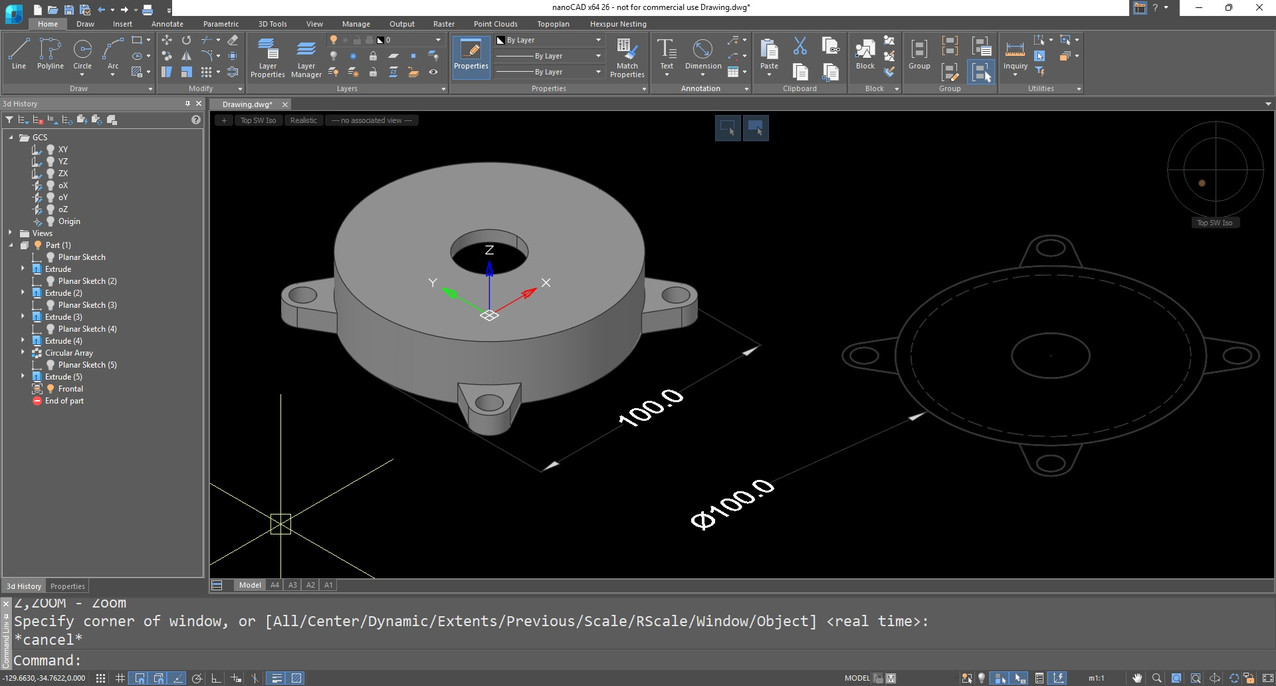Screen dimensions: 1276x686
Task: Toggle visibility bulb of Frontal
Action: tap(50, 389)
